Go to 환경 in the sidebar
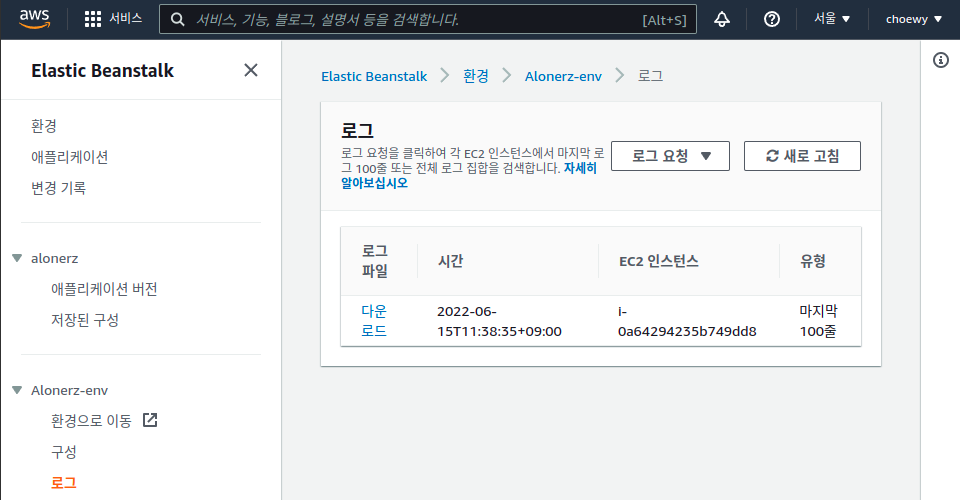 (x=44, y=126)
